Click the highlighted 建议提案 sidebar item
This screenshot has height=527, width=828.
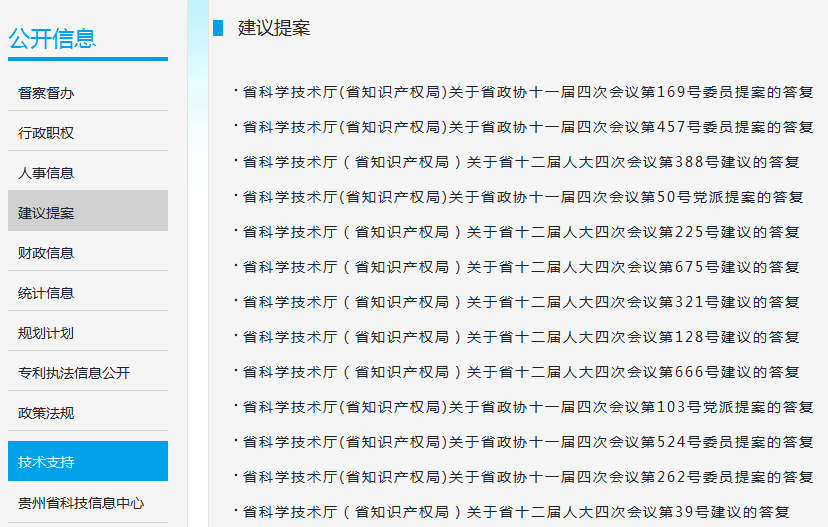[47, 213]
